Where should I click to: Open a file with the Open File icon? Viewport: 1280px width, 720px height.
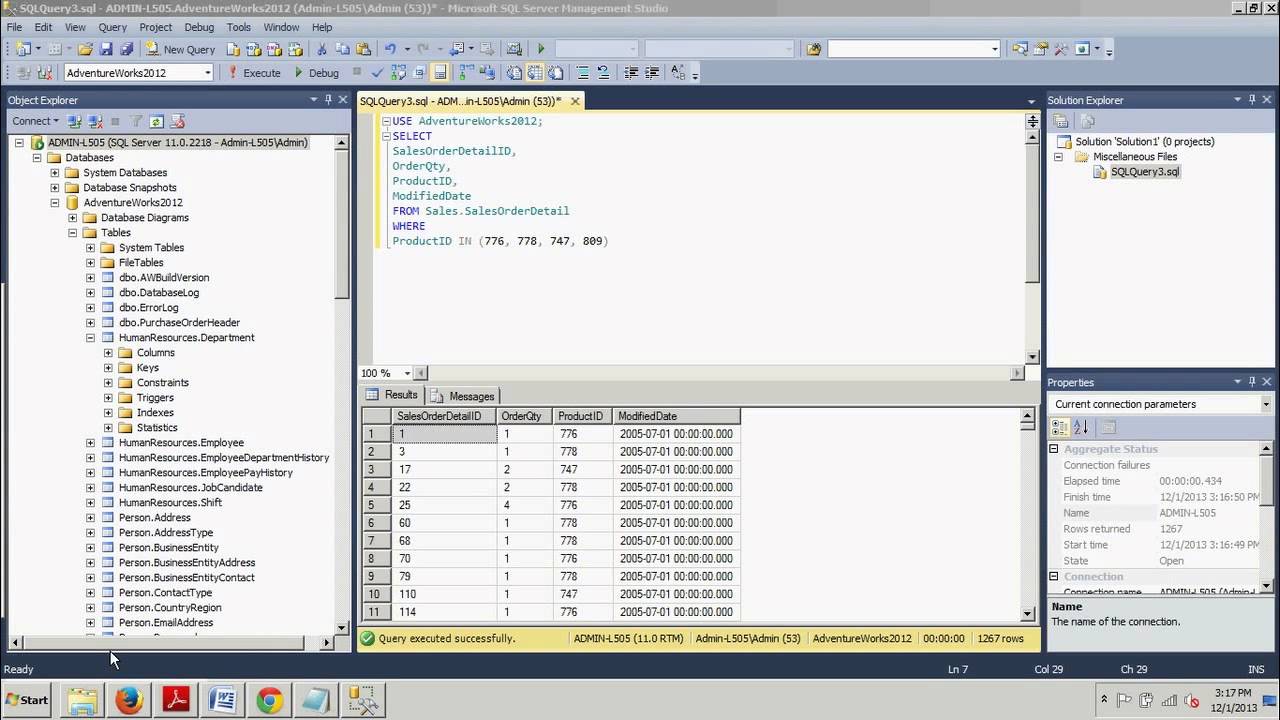pyautogui.click(x=85, y=49)
